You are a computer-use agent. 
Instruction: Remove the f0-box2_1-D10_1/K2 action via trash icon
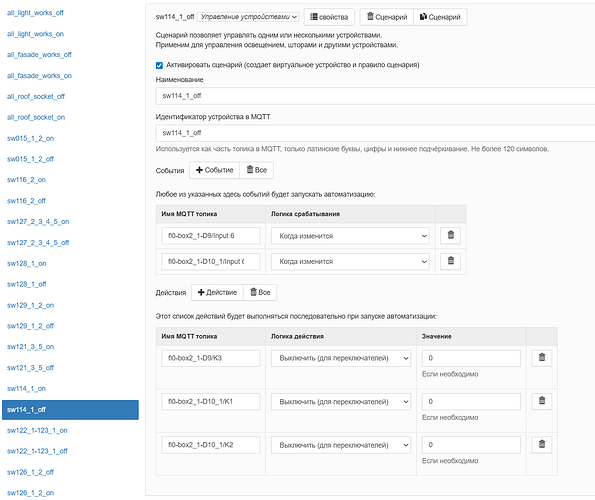(x=541, y=444)
